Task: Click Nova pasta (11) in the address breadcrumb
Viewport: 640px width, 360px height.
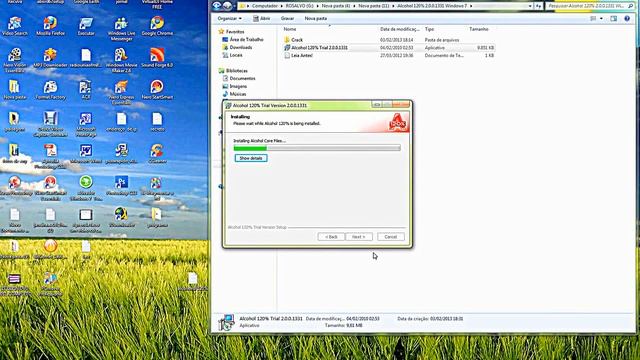Action: coord(373,6)
